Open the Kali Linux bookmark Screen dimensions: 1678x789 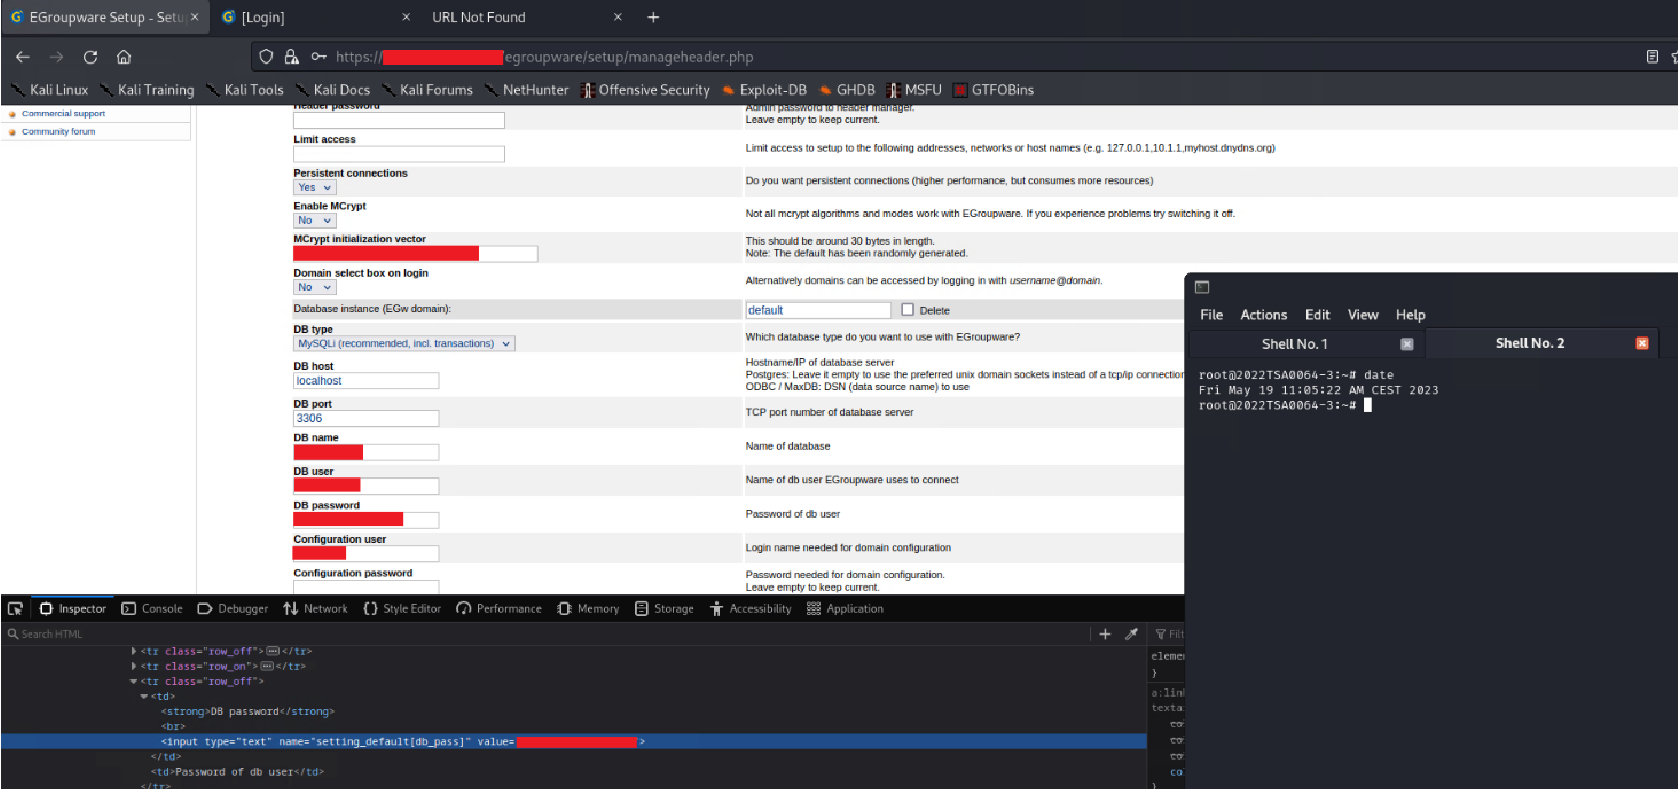pos(49,89)
